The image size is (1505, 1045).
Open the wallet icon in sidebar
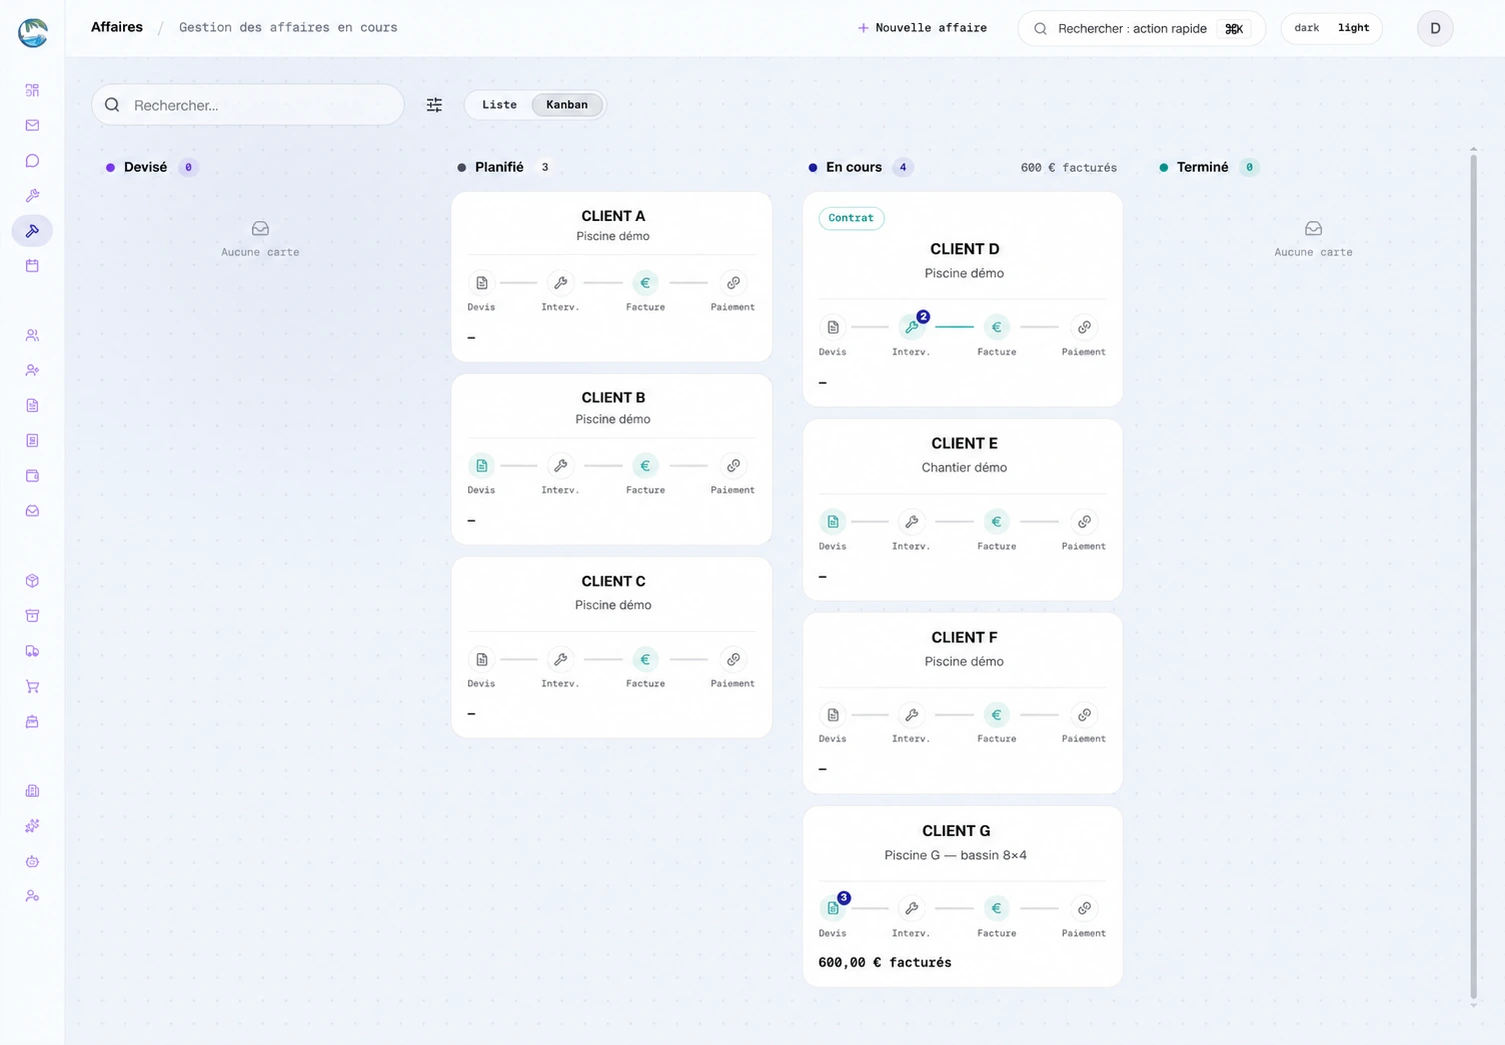(x=32, y=476)
